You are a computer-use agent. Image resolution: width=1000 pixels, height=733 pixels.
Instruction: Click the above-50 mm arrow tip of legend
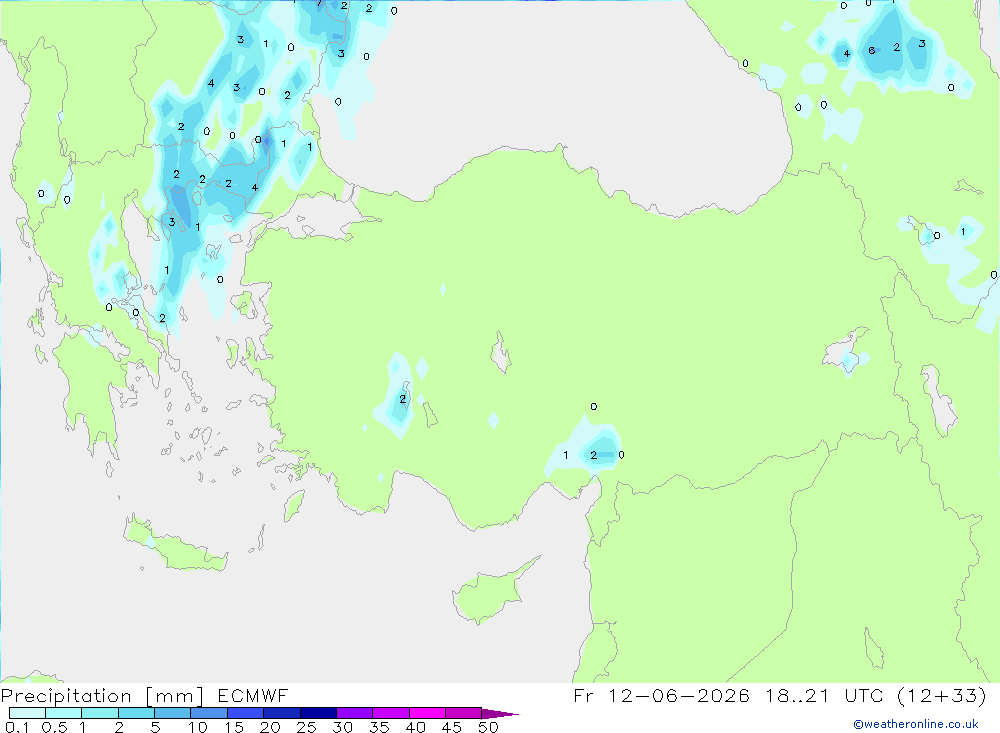click(500, 714)
